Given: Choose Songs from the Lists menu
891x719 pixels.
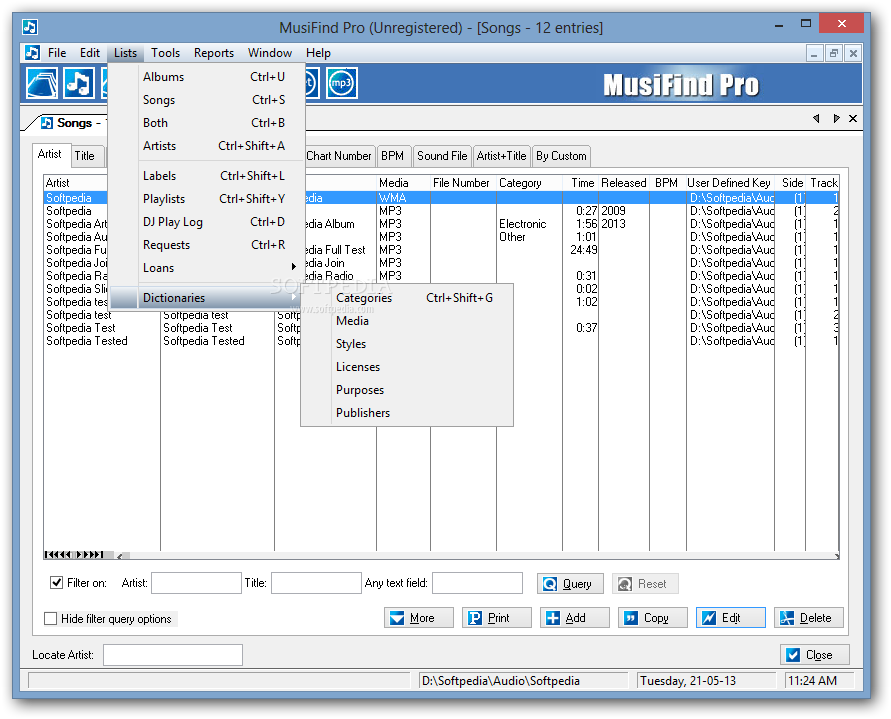Looking at the screenshot, I should [207, 100].
